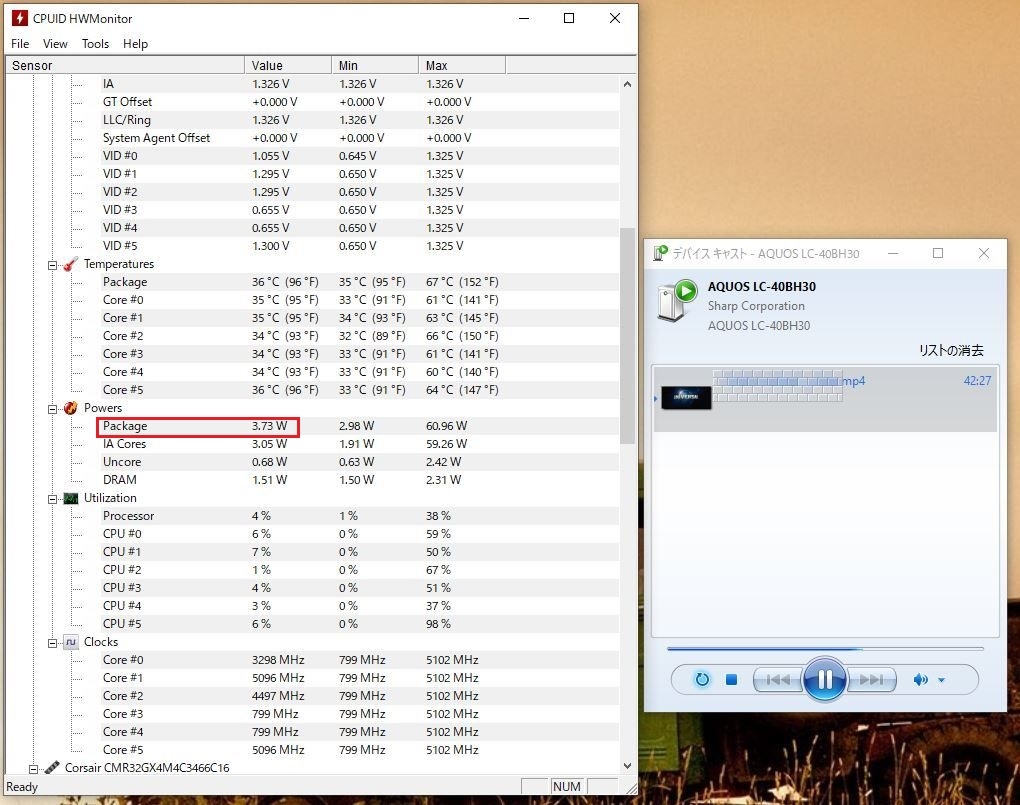Viewport: 1020px width, 805px height.
Task: Collapse the Clocks tree node
Action: [x=53, y=643]
